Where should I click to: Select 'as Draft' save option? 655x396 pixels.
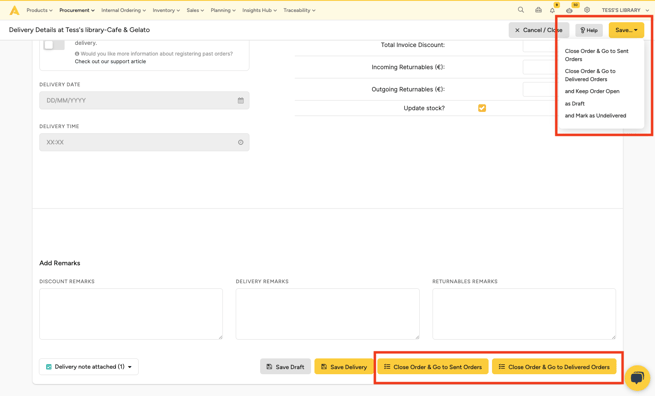click(x=575, y=104)
